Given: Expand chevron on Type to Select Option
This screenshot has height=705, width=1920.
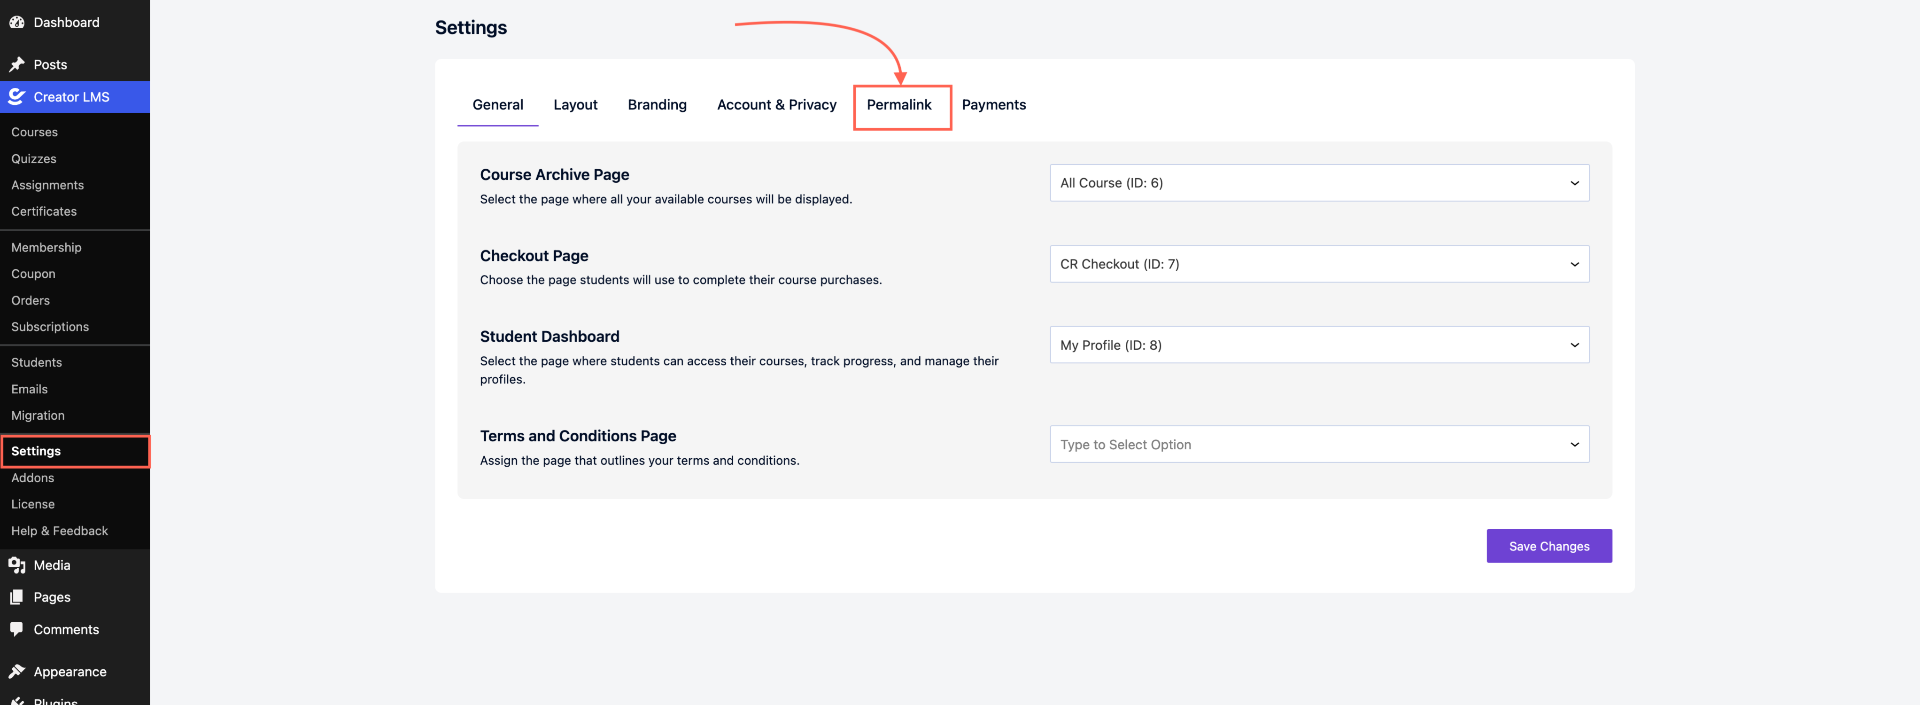Looking at the screenshot, I should click(1574, 444).
